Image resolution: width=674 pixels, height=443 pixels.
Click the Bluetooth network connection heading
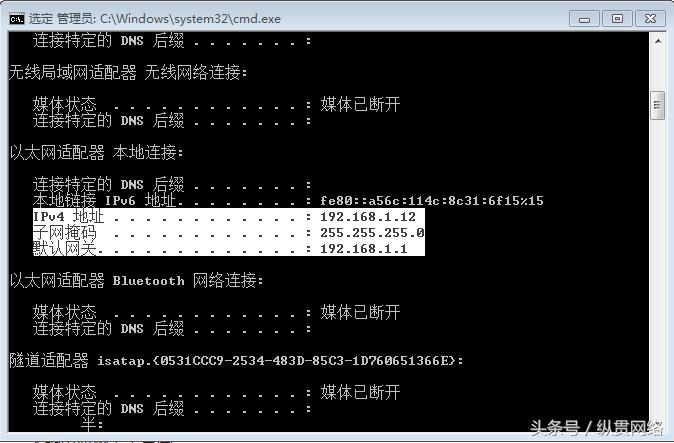point(137,281)
